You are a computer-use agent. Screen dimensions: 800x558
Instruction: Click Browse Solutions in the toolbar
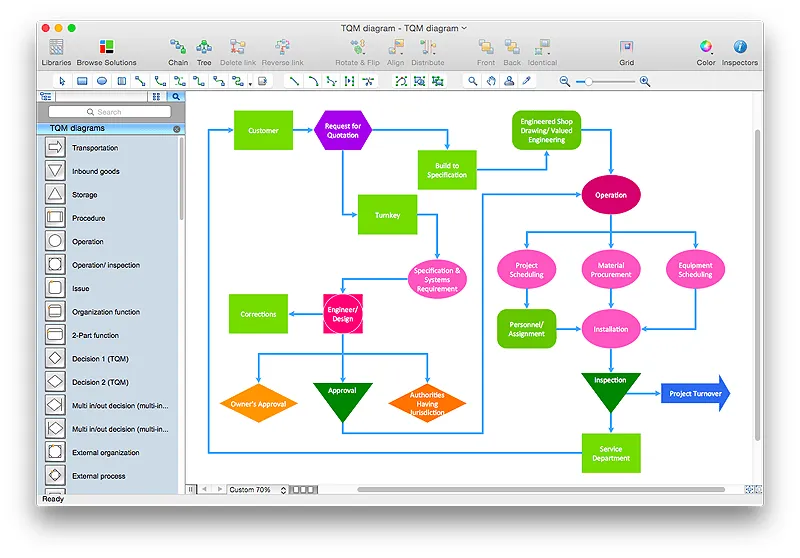point(107,53)
